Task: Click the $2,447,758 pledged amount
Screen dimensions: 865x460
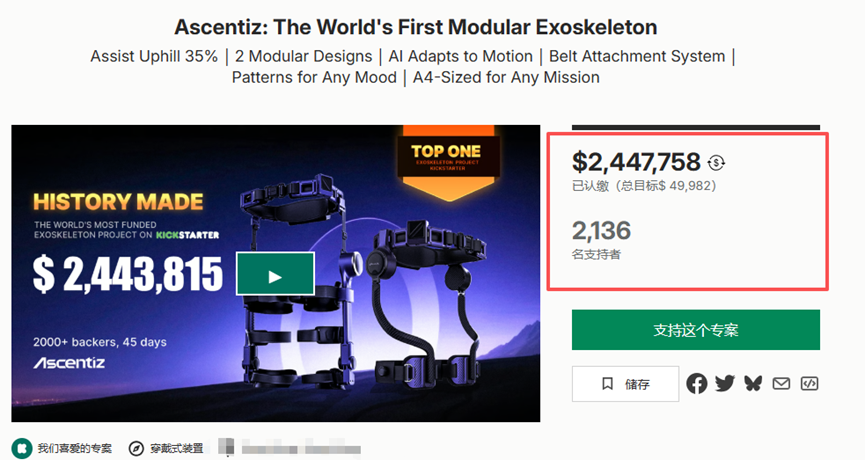Action: (636, 162)
